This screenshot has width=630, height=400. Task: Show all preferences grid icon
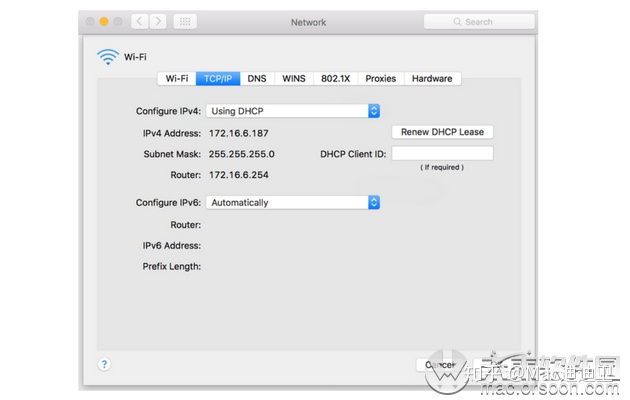pos(185,21)
